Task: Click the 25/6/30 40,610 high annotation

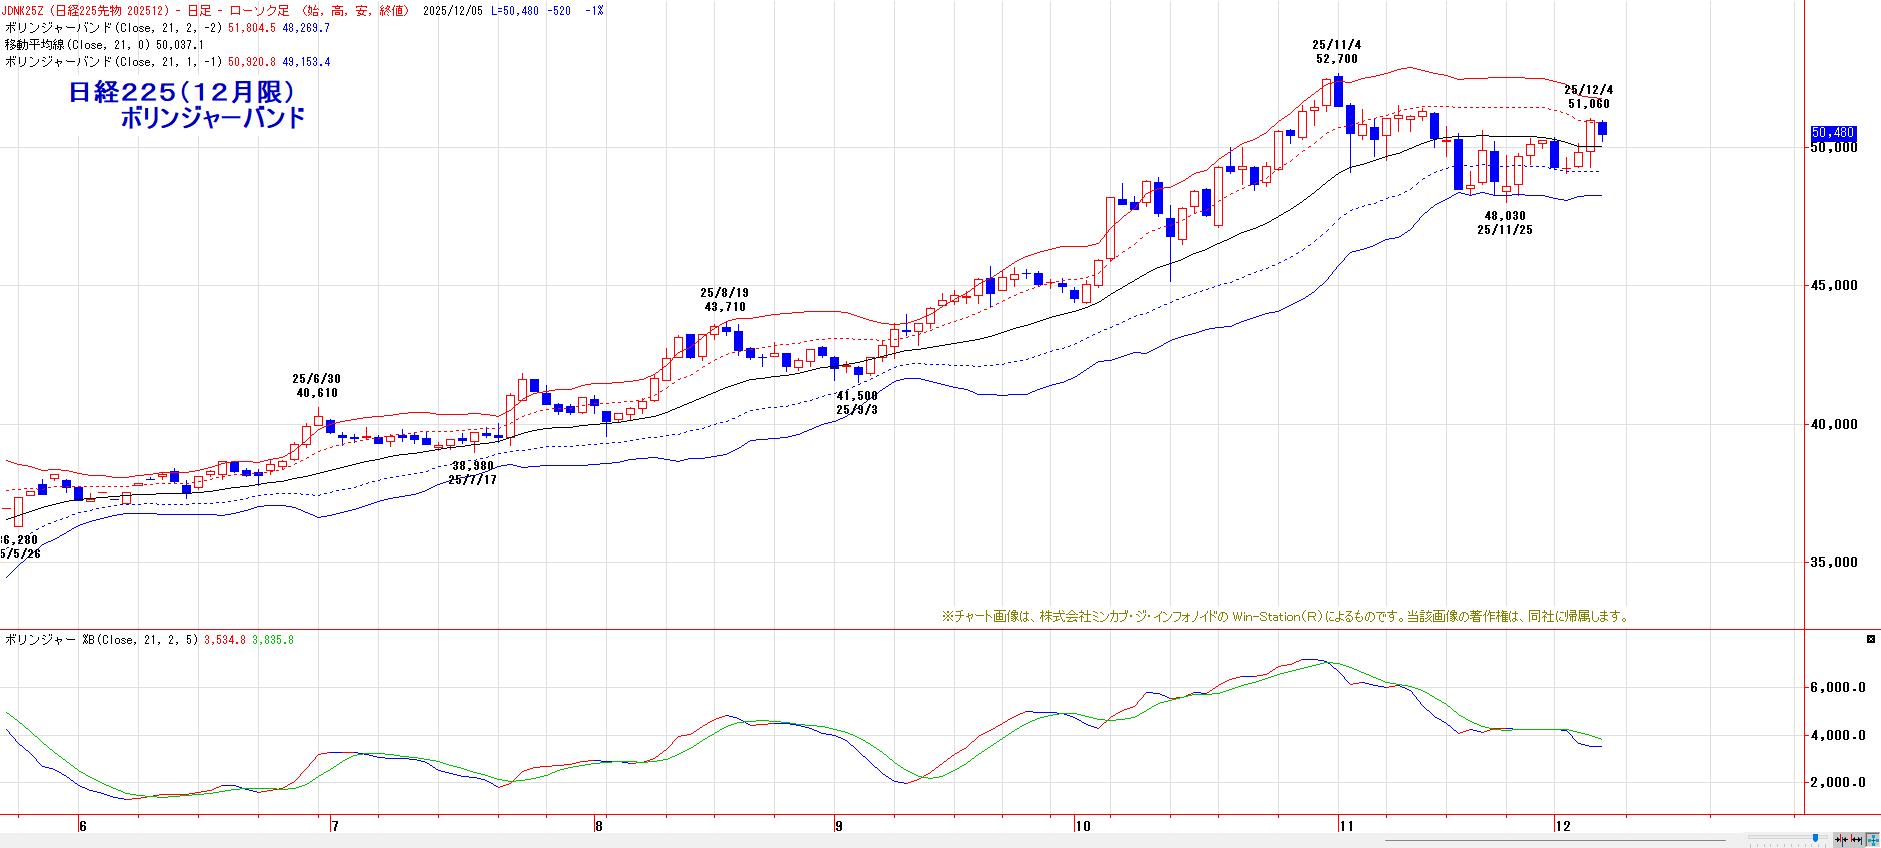Action: 316,386
